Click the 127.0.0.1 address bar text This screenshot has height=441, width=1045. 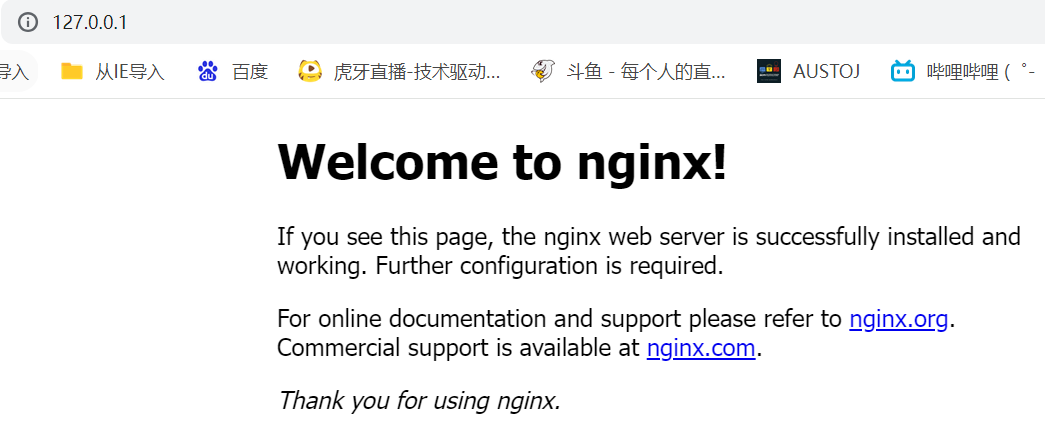point(89,23)
